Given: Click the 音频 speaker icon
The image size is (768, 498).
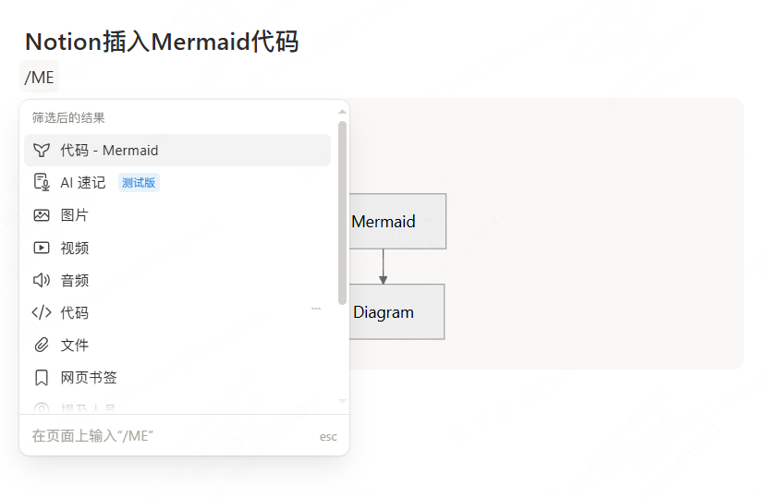Looking at the screenshot, I should point(42,280).
